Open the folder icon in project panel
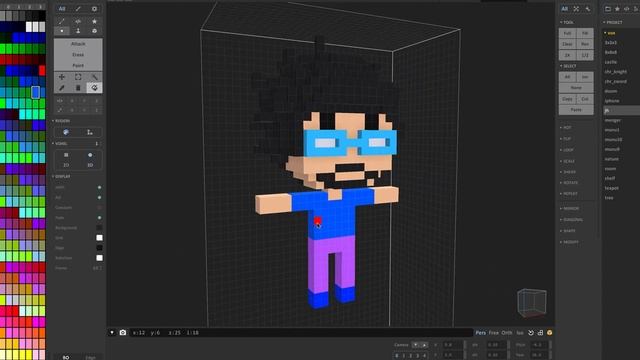This screenshot has width=640, height=360. point(608,9)
